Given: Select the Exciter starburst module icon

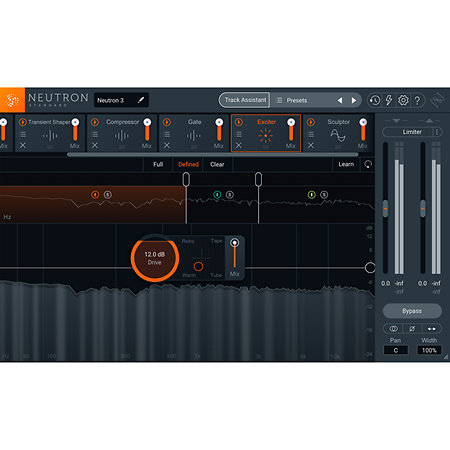Looking at the screenshot, I should click(x=266, y=136).
